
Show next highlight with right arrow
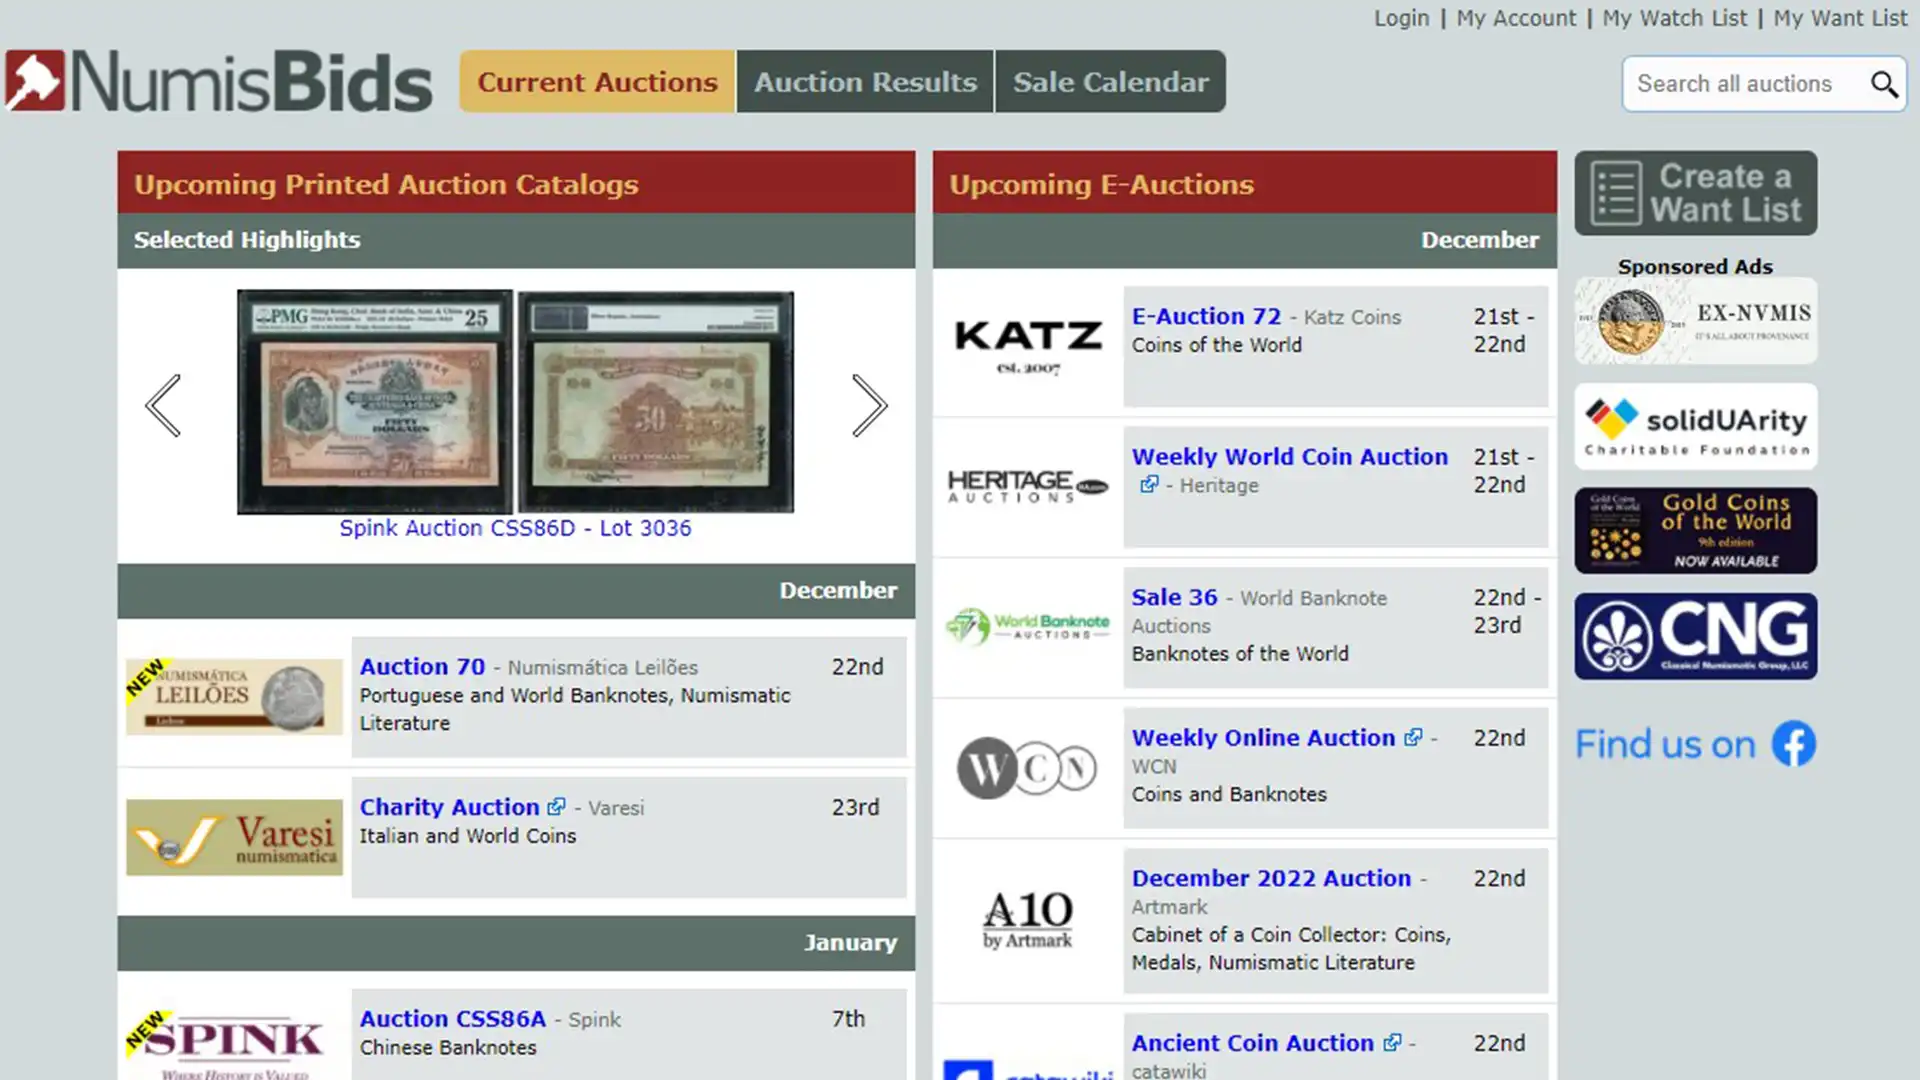(869, 405)
